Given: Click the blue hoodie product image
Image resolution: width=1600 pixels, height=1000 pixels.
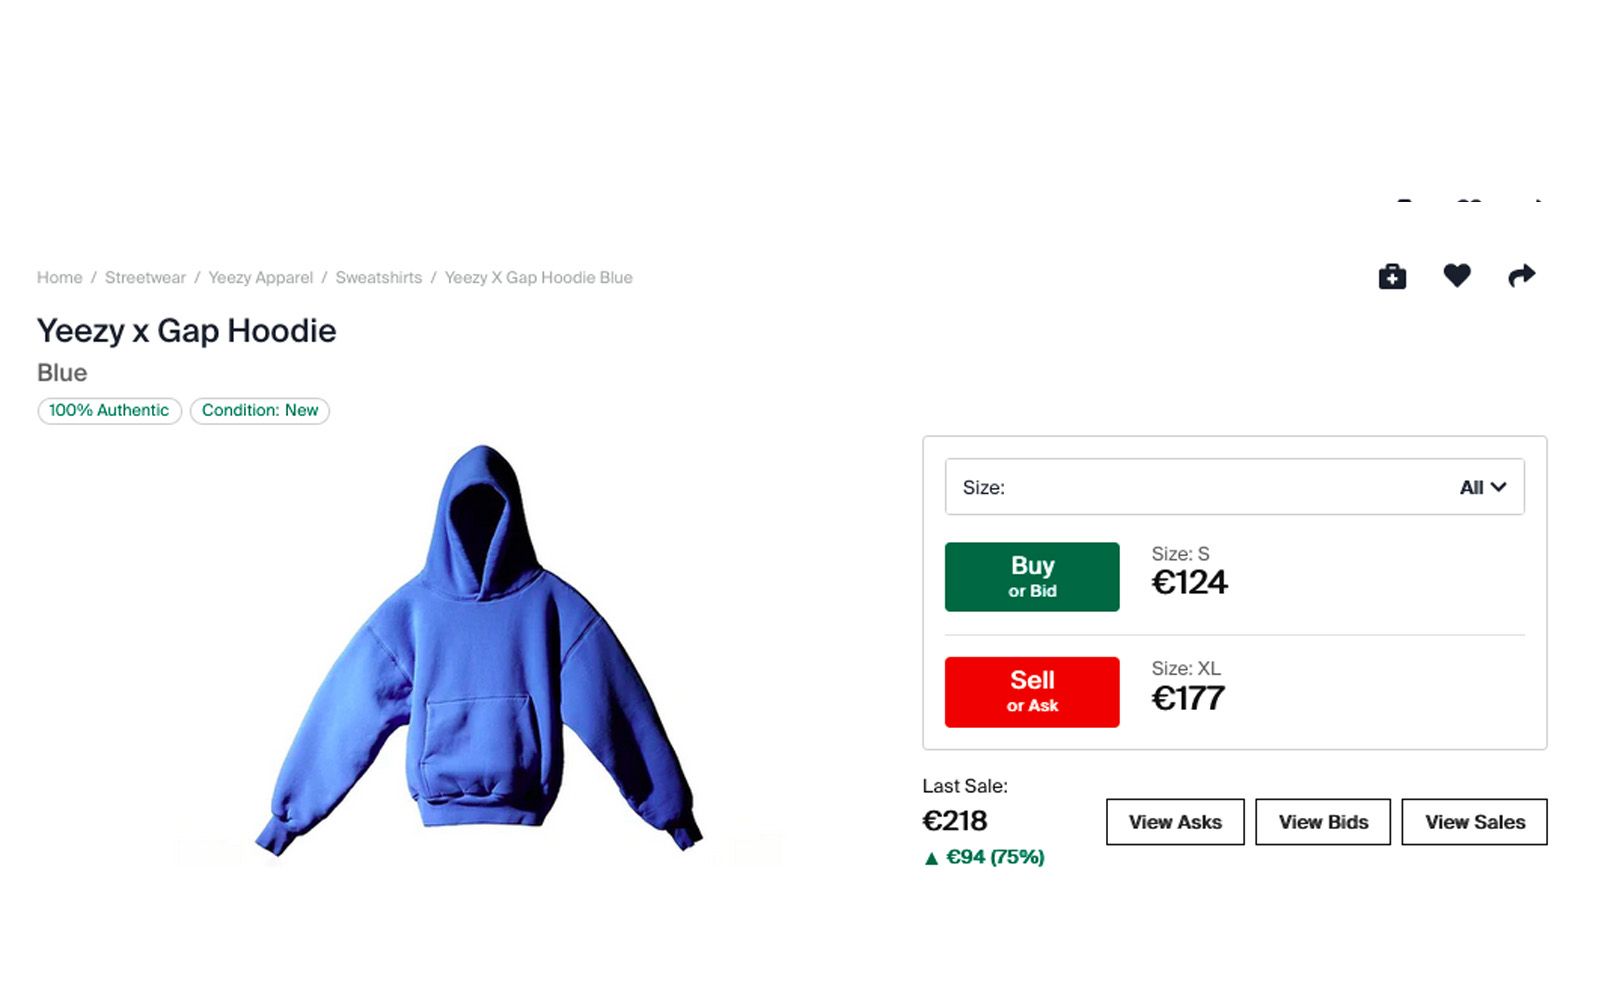Looking at the screenshot, I should [480, 650].
